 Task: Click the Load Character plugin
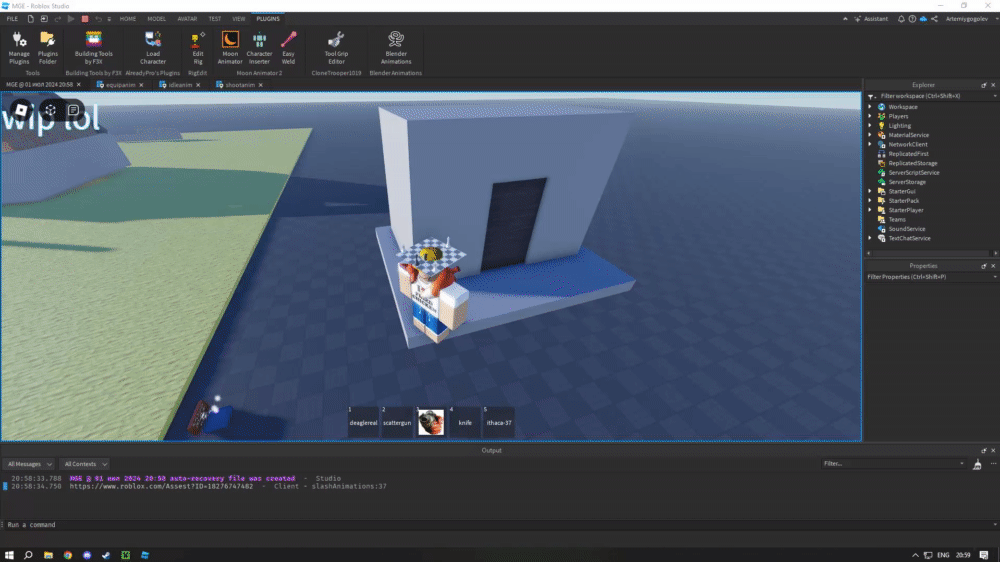pos(153,48)
